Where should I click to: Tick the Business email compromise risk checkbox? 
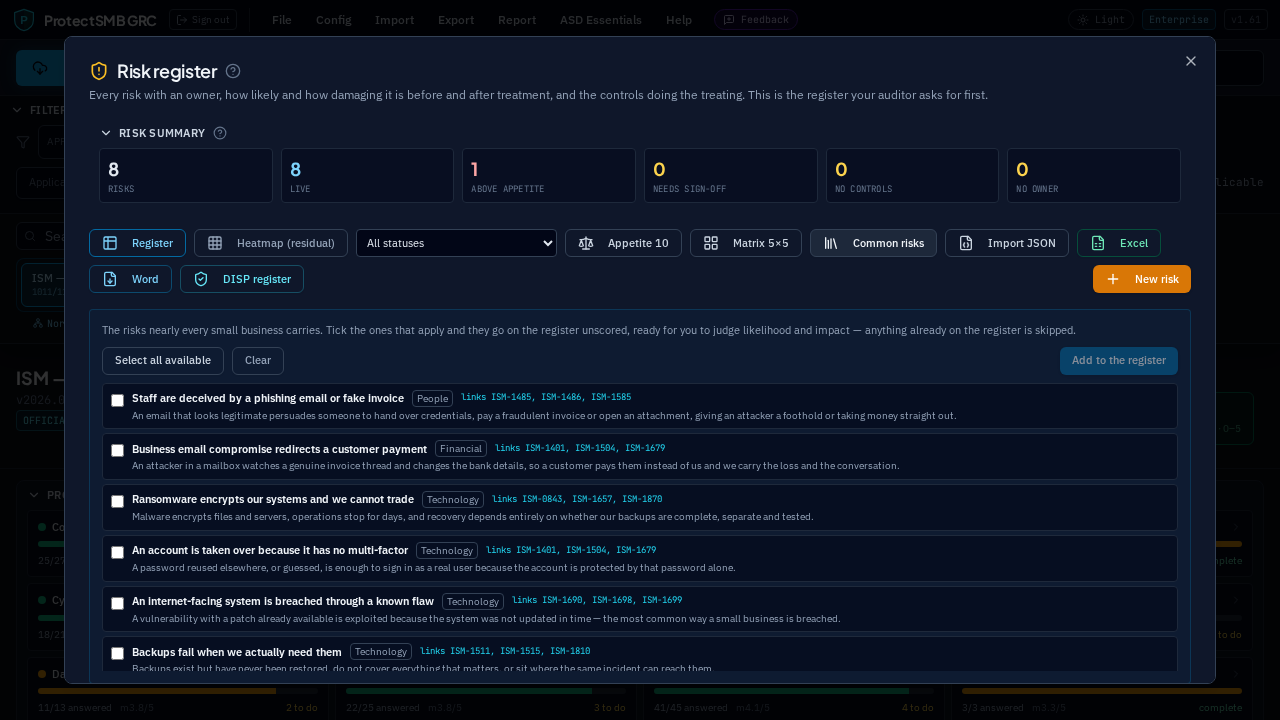118,450
